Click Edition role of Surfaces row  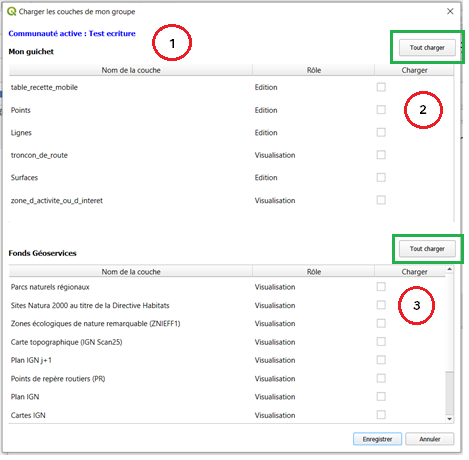point(266,178)
